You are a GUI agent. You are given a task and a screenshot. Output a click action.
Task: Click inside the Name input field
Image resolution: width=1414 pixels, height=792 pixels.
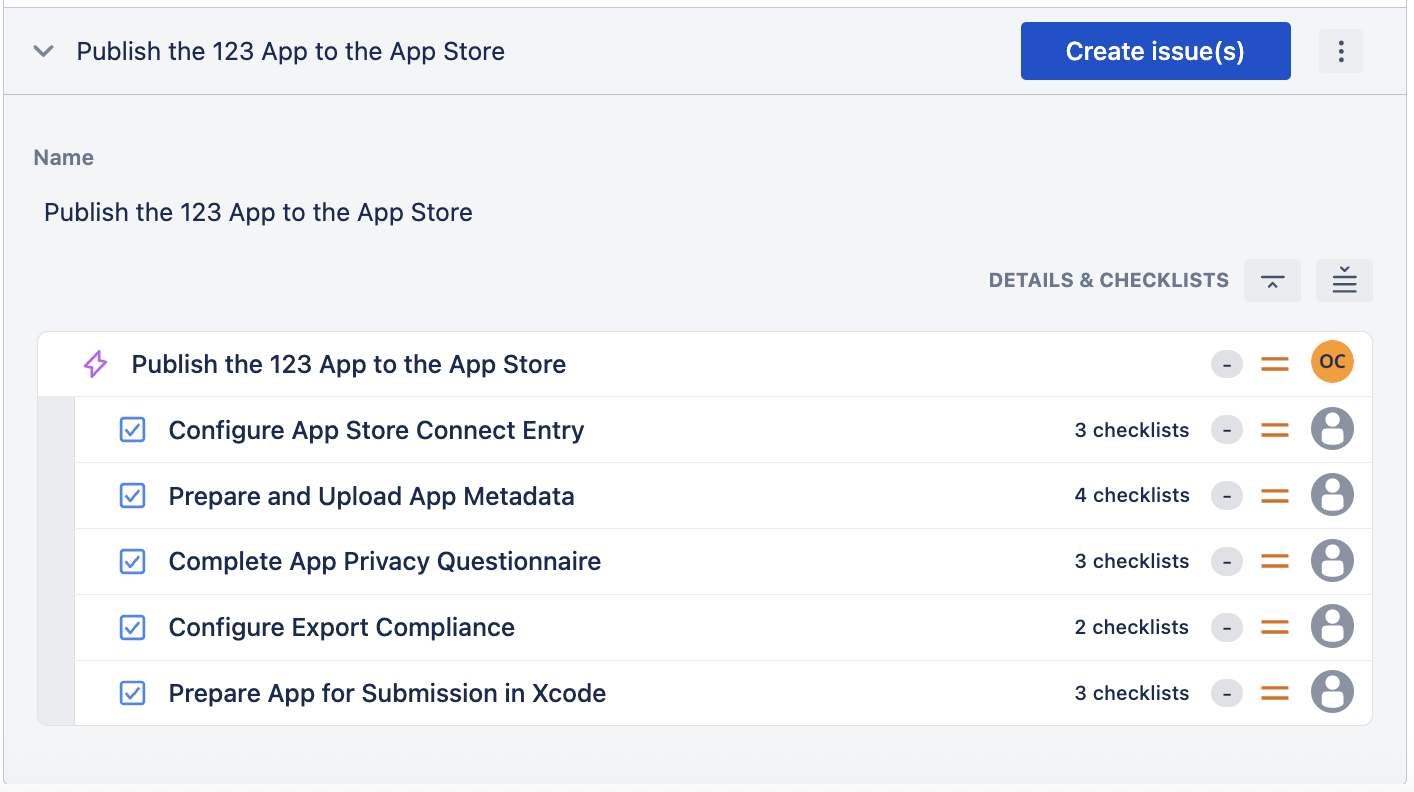tap(400, 212)
